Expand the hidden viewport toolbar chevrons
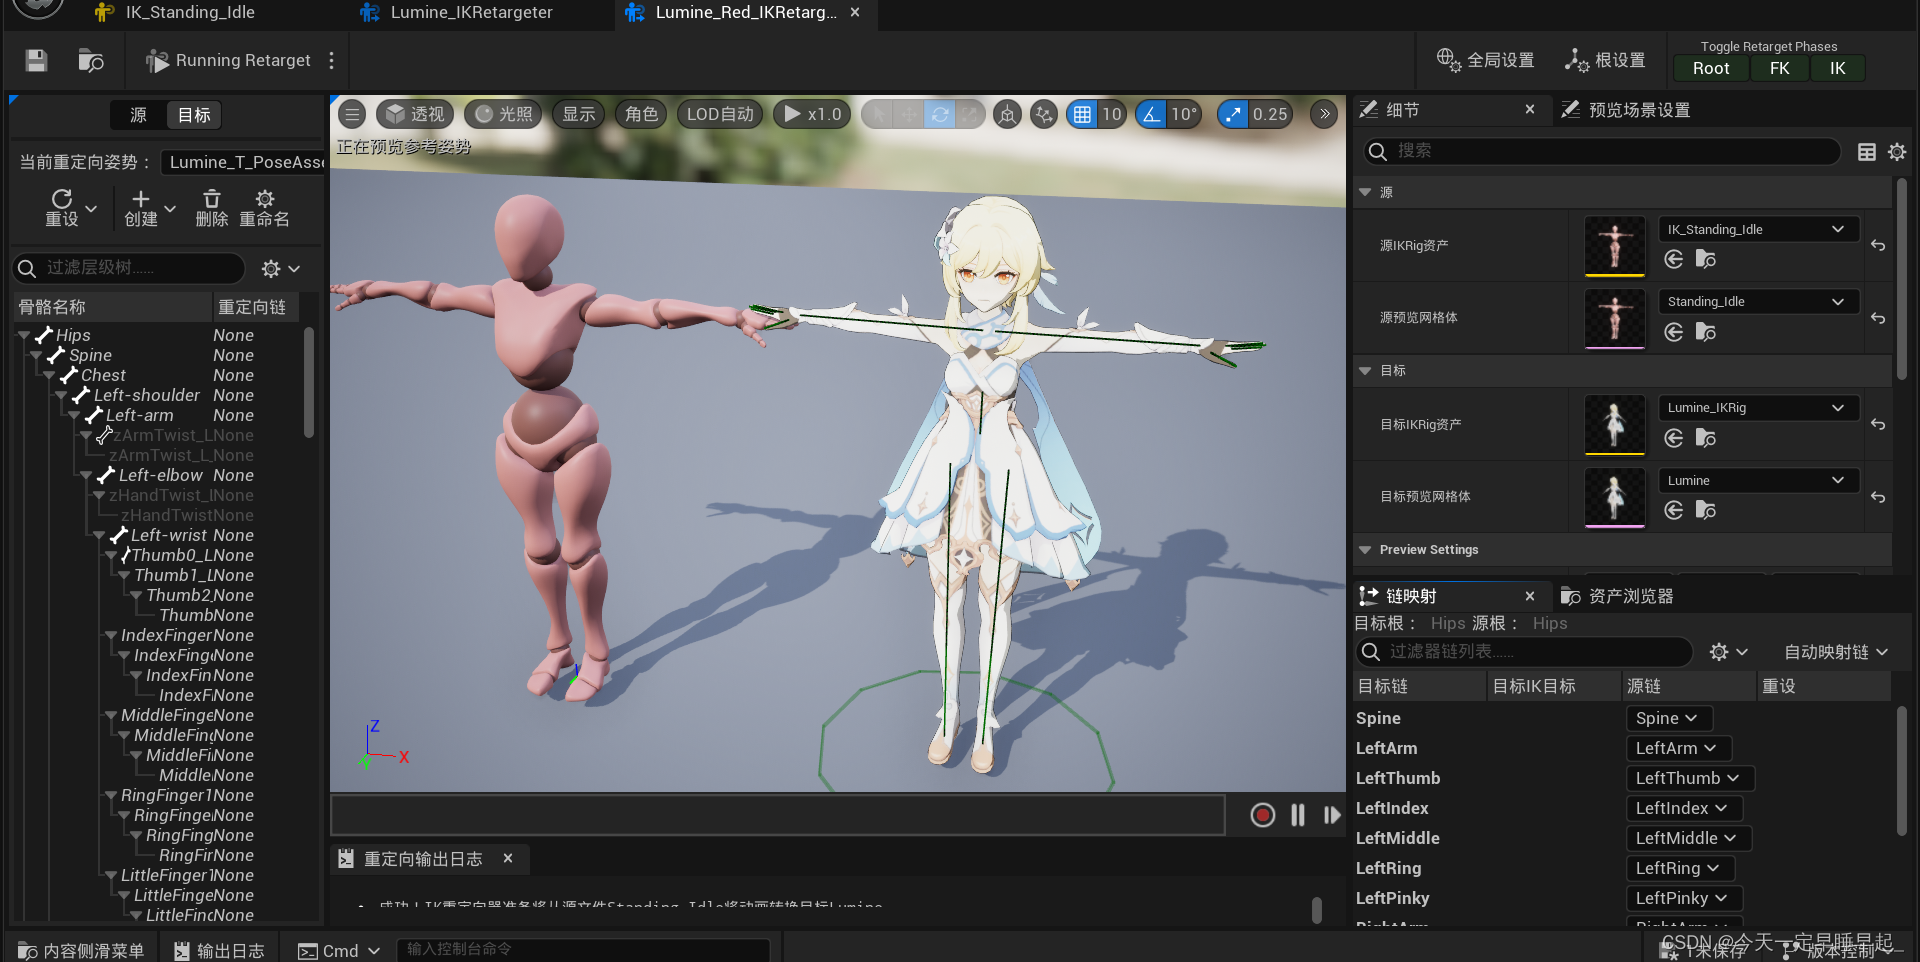The height and width of the screenshot is (962, 1920). tap(1324, 114)
